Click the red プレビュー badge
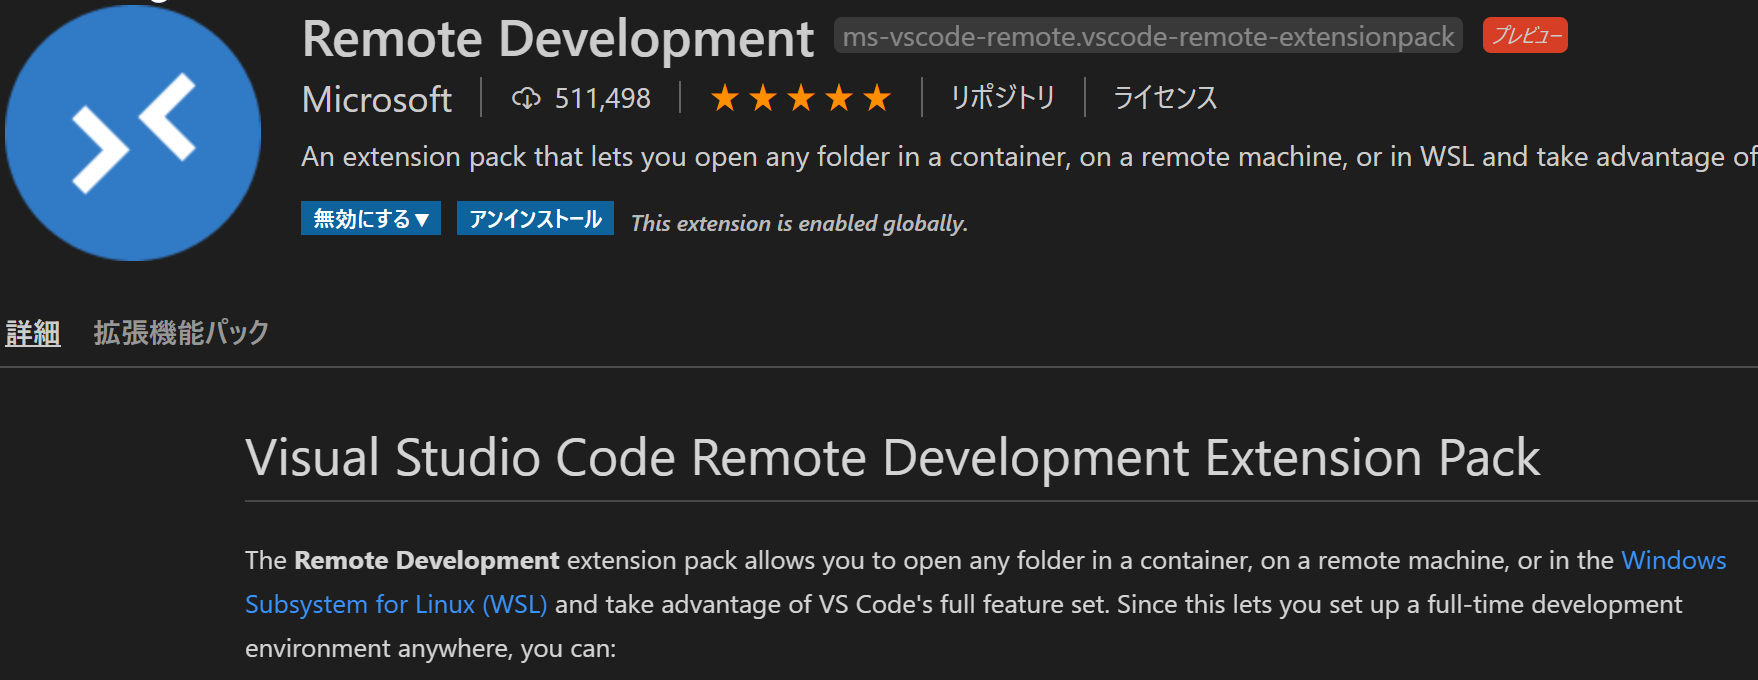1758x680 pixels. pos(1525,36)
